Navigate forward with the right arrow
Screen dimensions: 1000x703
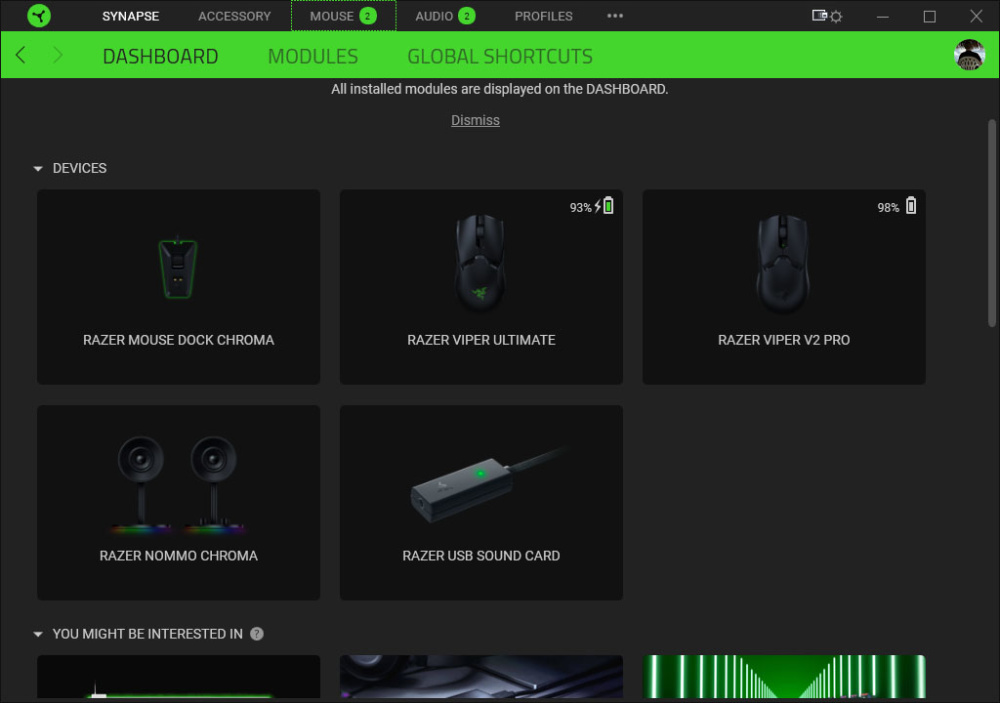[57, 55]
